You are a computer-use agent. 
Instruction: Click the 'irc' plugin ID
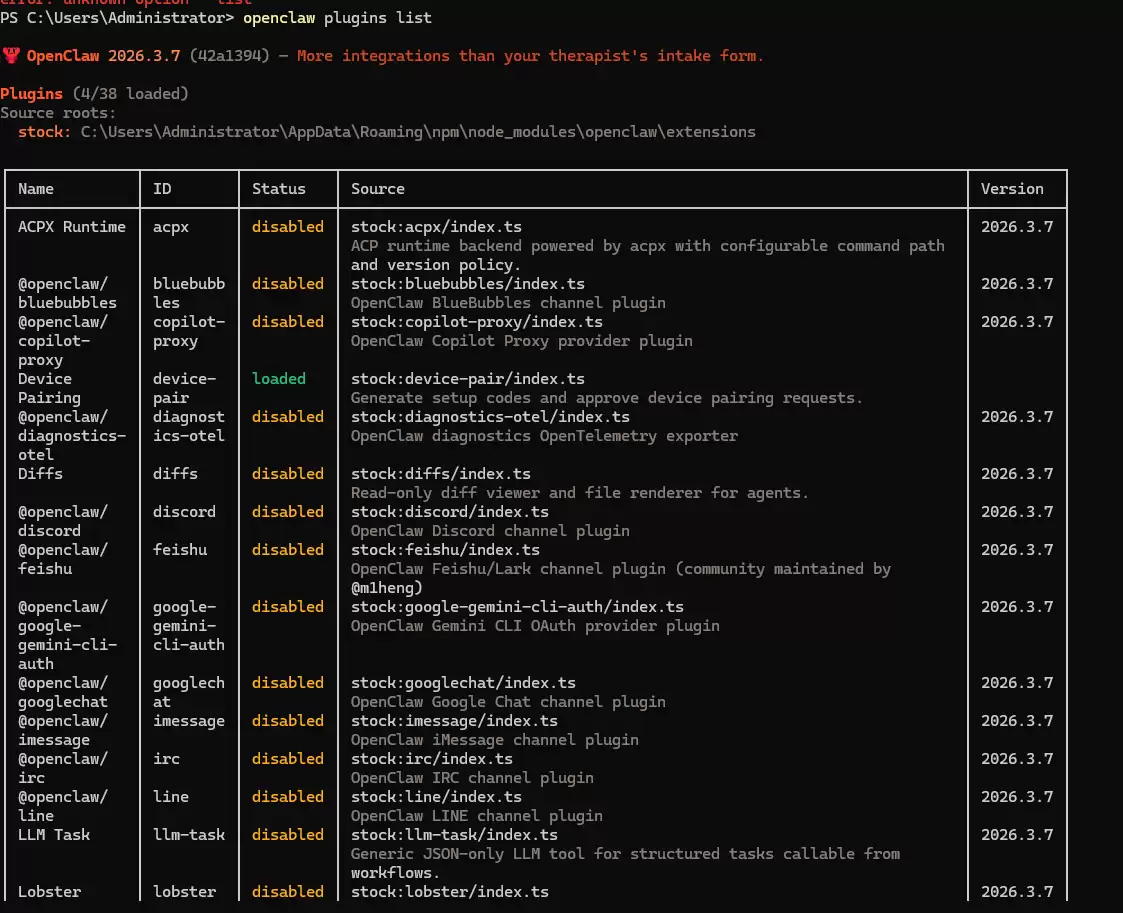166,758
